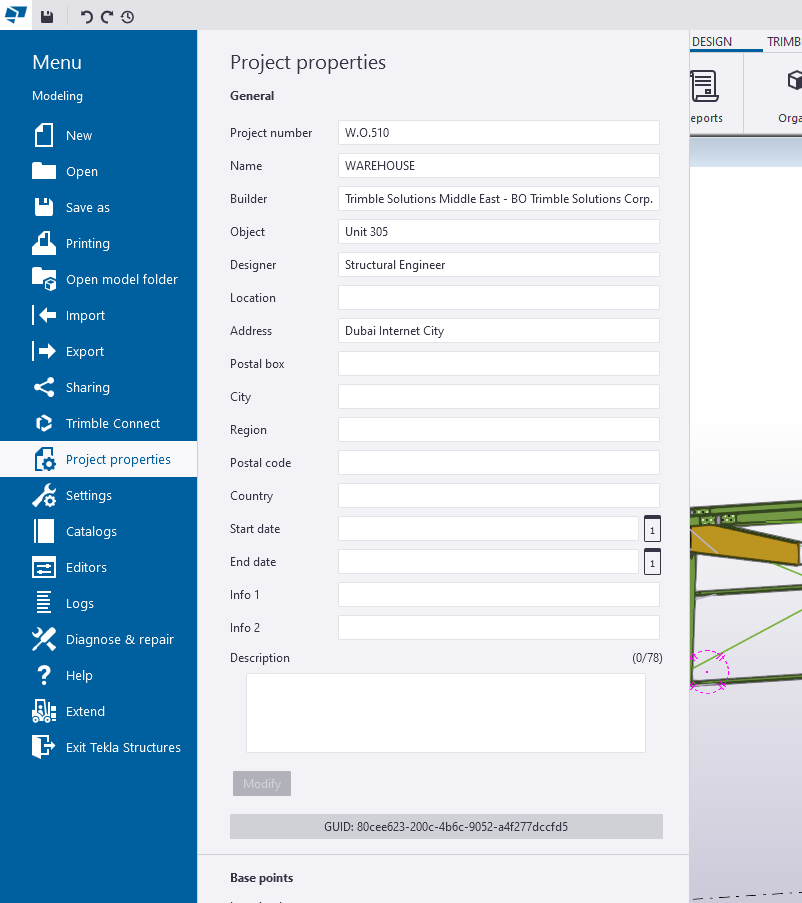Click the Name field containing WAREHOUSE
This screenshot has height=903, width=802.
click(499, 166)
